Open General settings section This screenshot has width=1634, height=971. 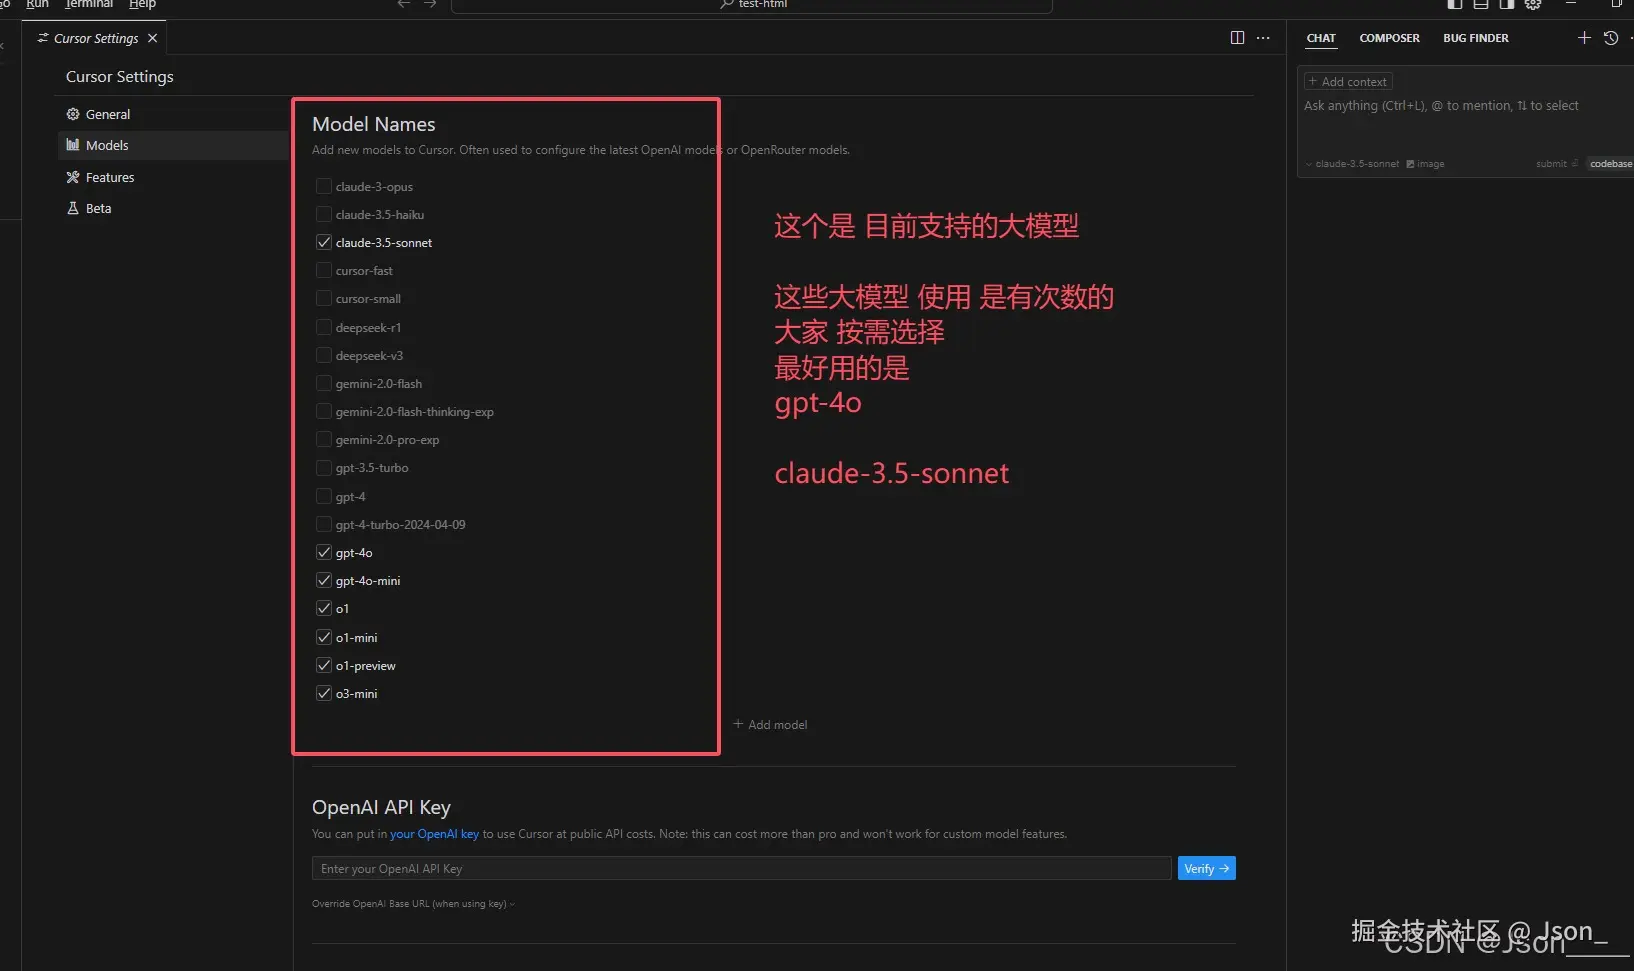(x=172, y=114)
